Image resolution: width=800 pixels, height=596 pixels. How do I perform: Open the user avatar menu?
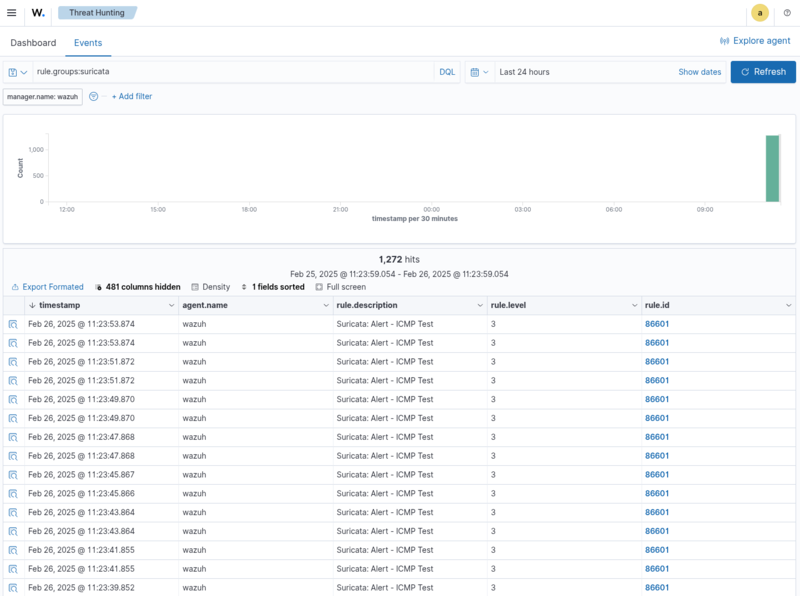click(x=760, y=13)
